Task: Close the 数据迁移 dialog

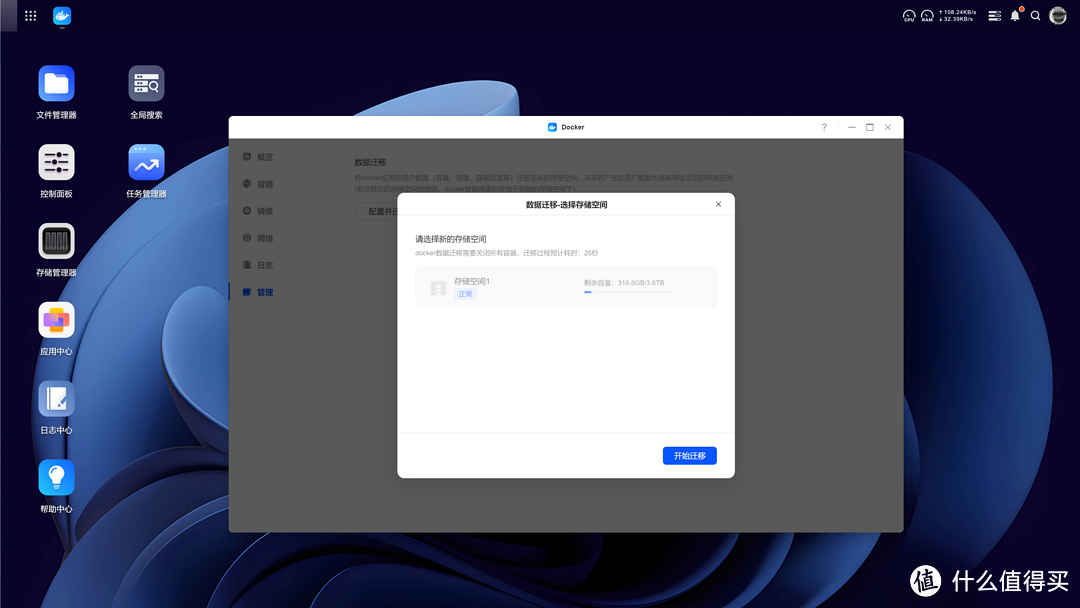Action: pos(718,205)
